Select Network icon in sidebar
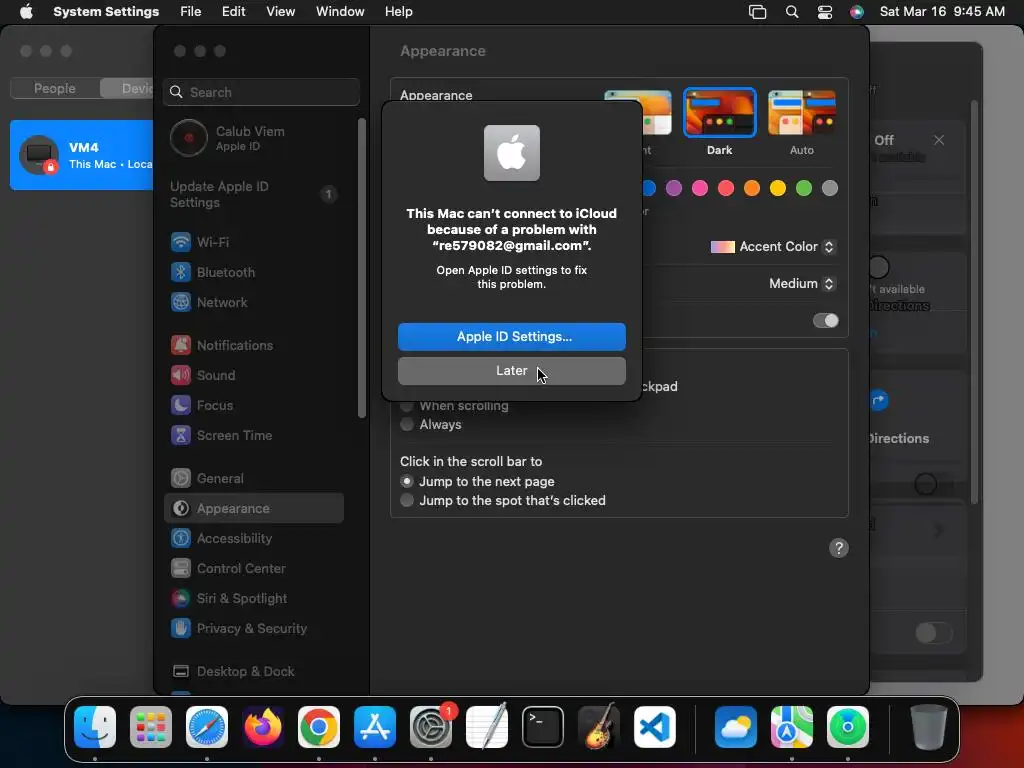This screenshot has height=768, width=1024. click(181, 302)
